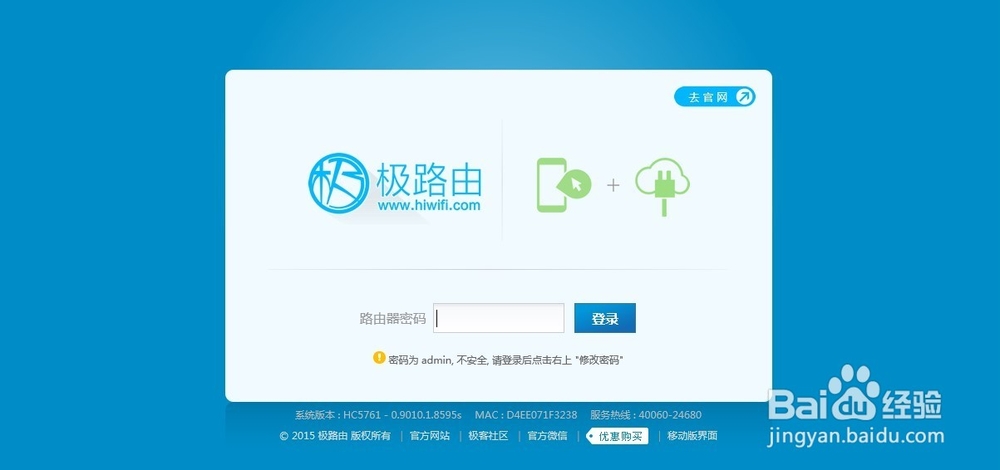Image resolution: width=1000 pixels, height=470 pixels.
Task: Open the www.hiwifi.com link text
Action: (x=429, y=205)
